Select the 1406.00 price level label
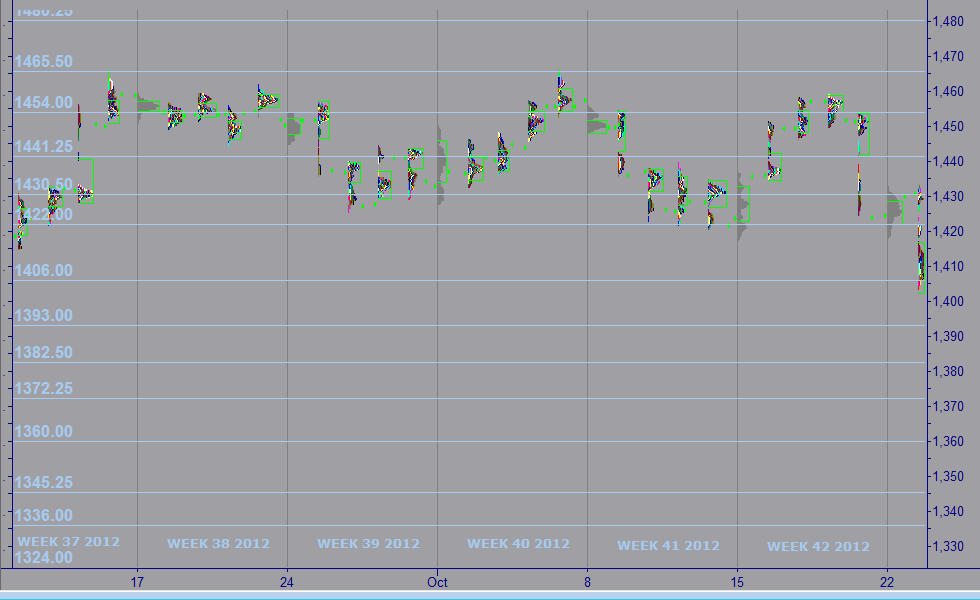The height and width of the screenshot is (600, 980). [43, 271]
